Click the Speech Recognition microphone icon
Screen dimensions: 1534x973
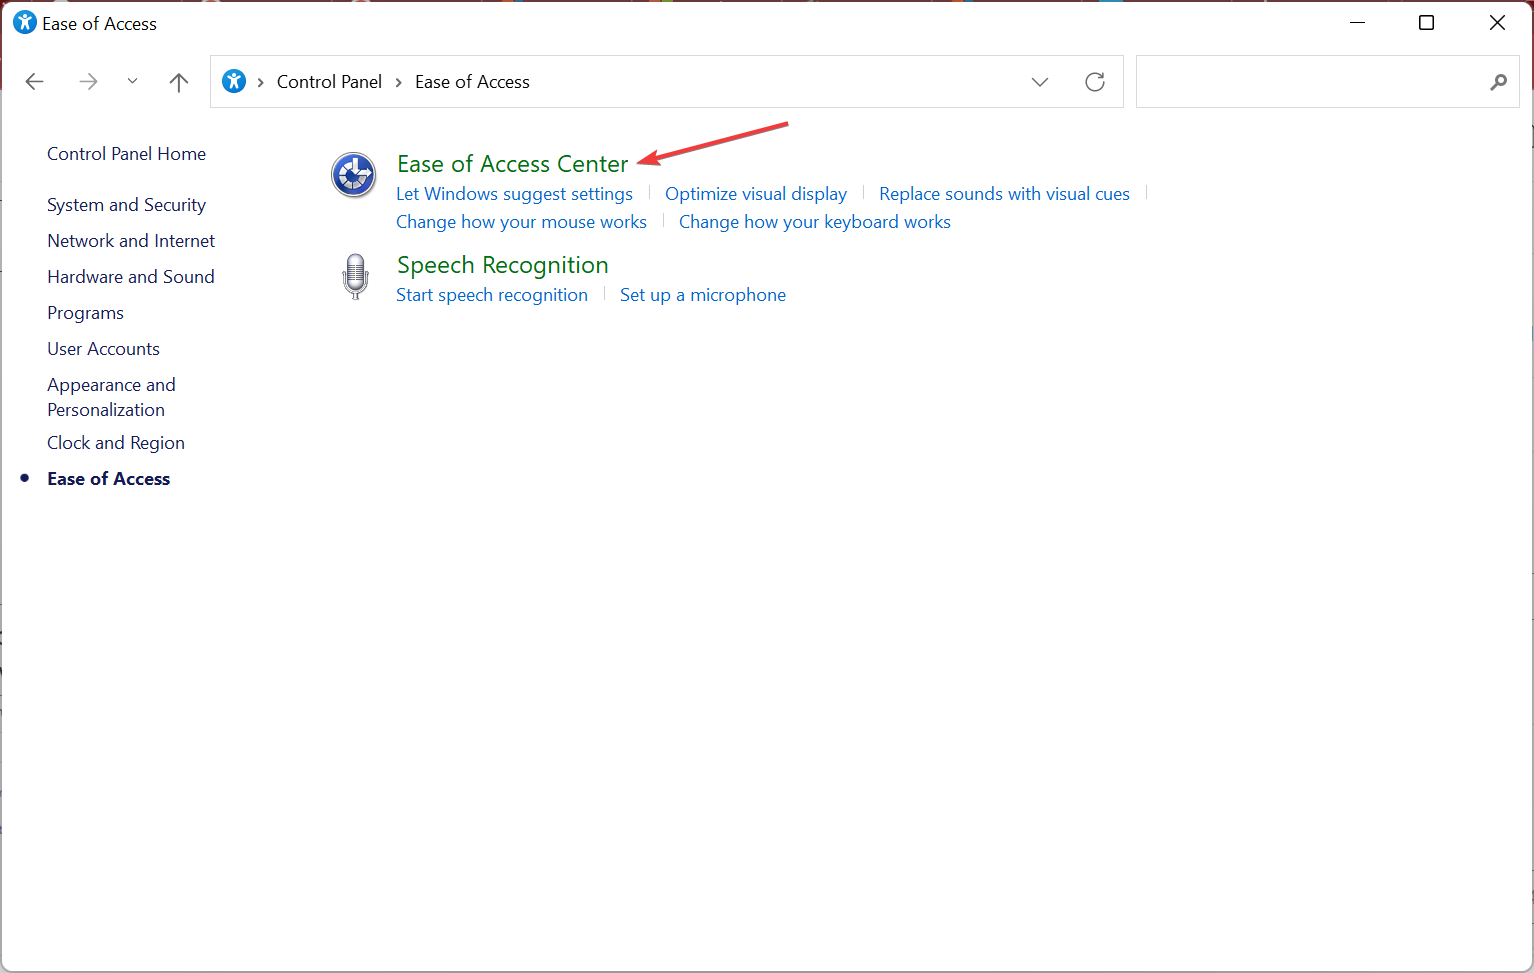[355, 276]
